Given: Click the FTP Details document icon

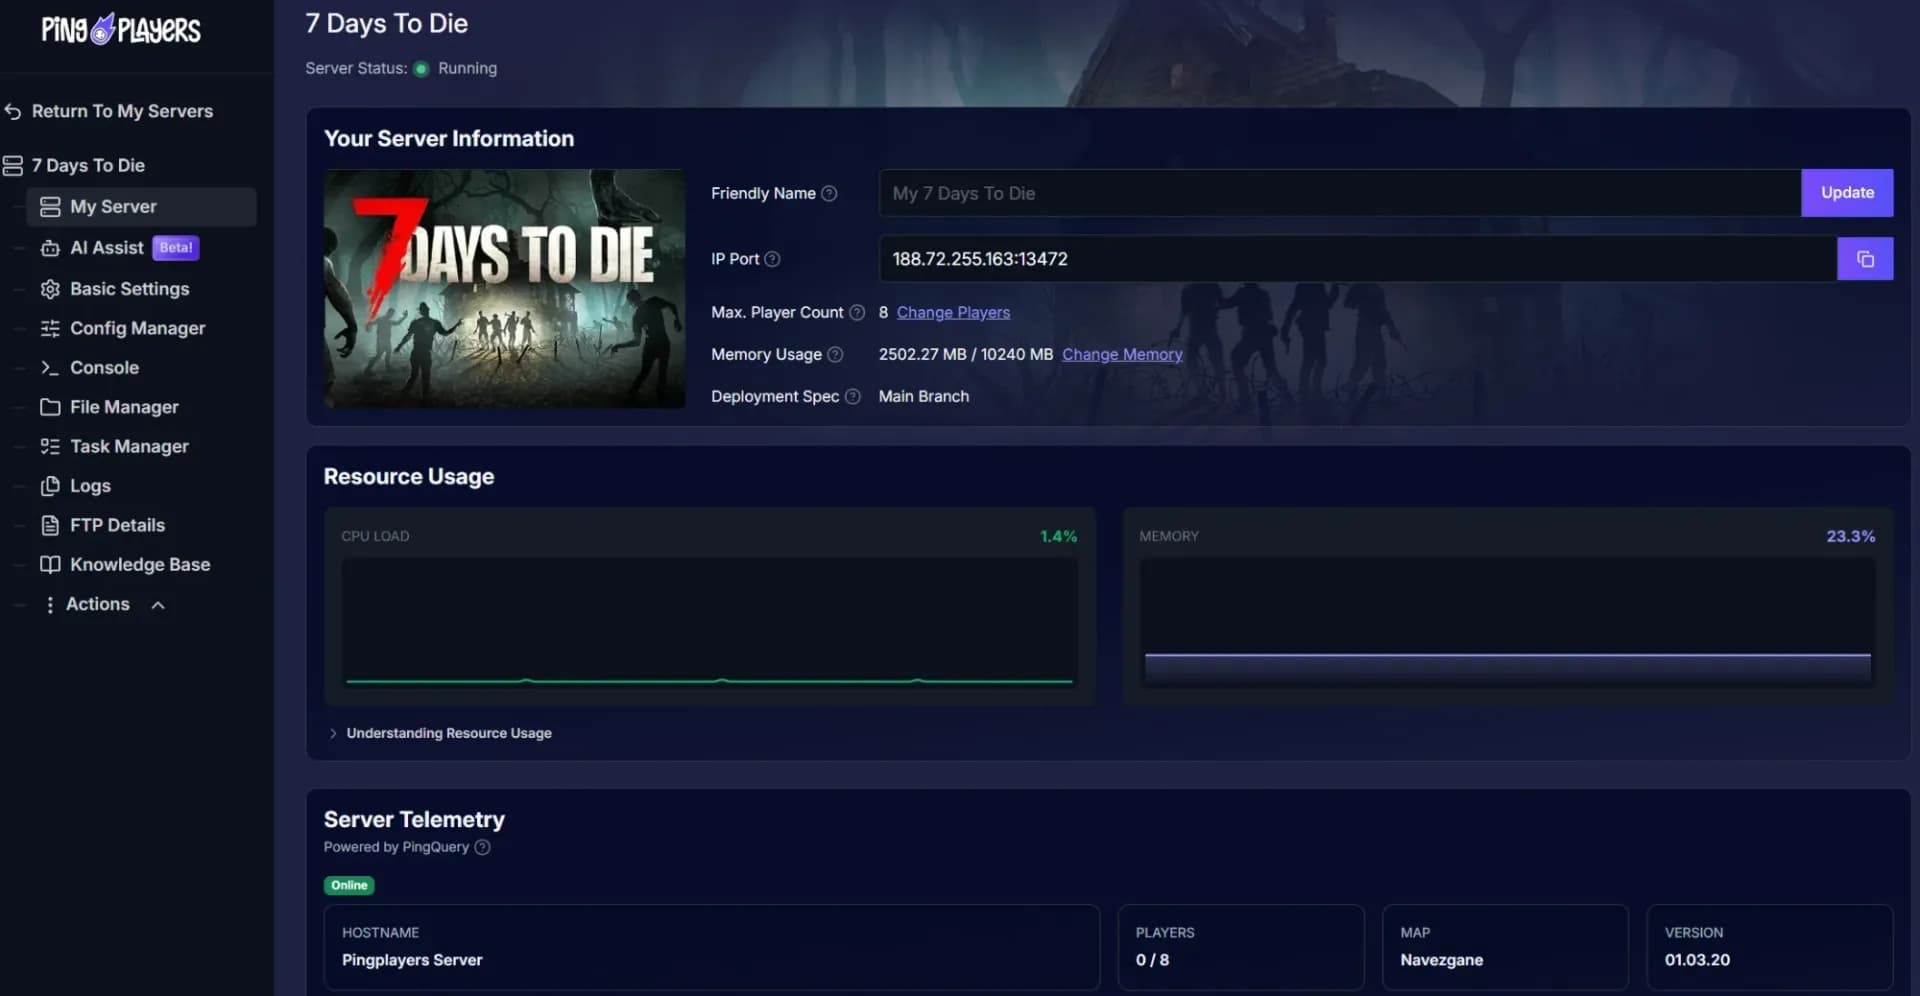Looking at the screenshot, I should coord(50,525).
